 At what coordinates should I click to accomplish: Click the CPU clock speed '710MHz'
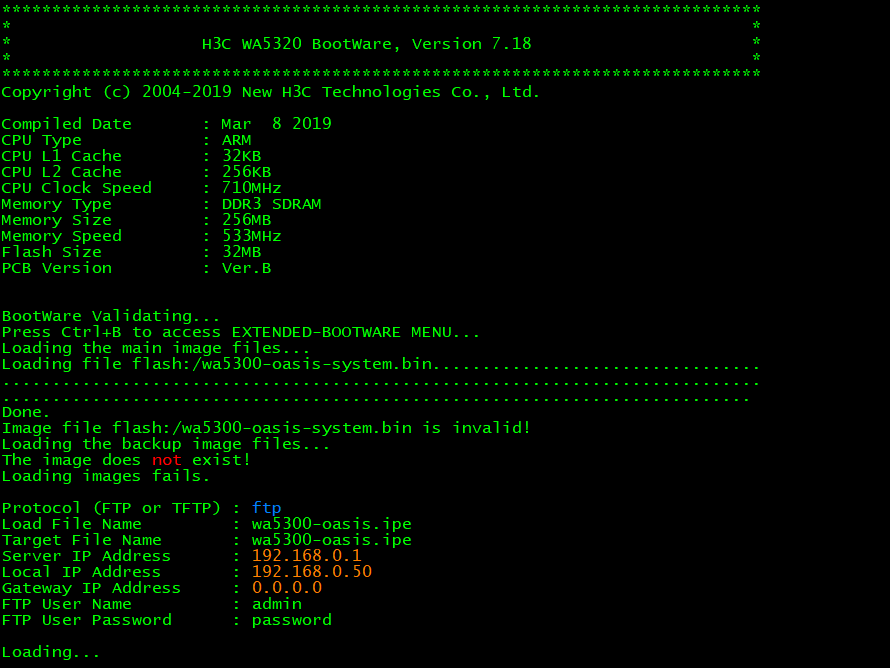tap(251, 188)
